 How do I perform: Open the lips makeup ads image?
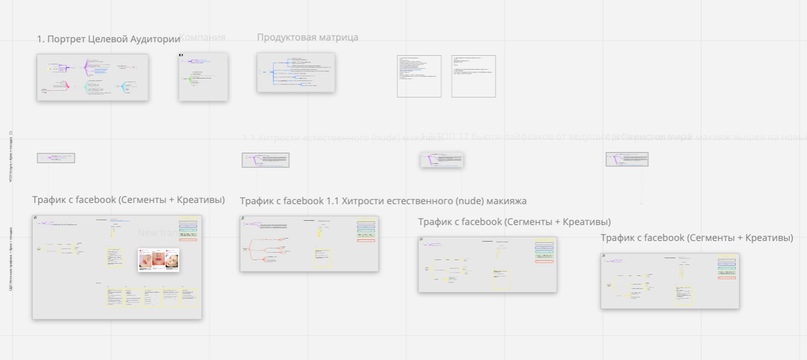pos(159,260)
